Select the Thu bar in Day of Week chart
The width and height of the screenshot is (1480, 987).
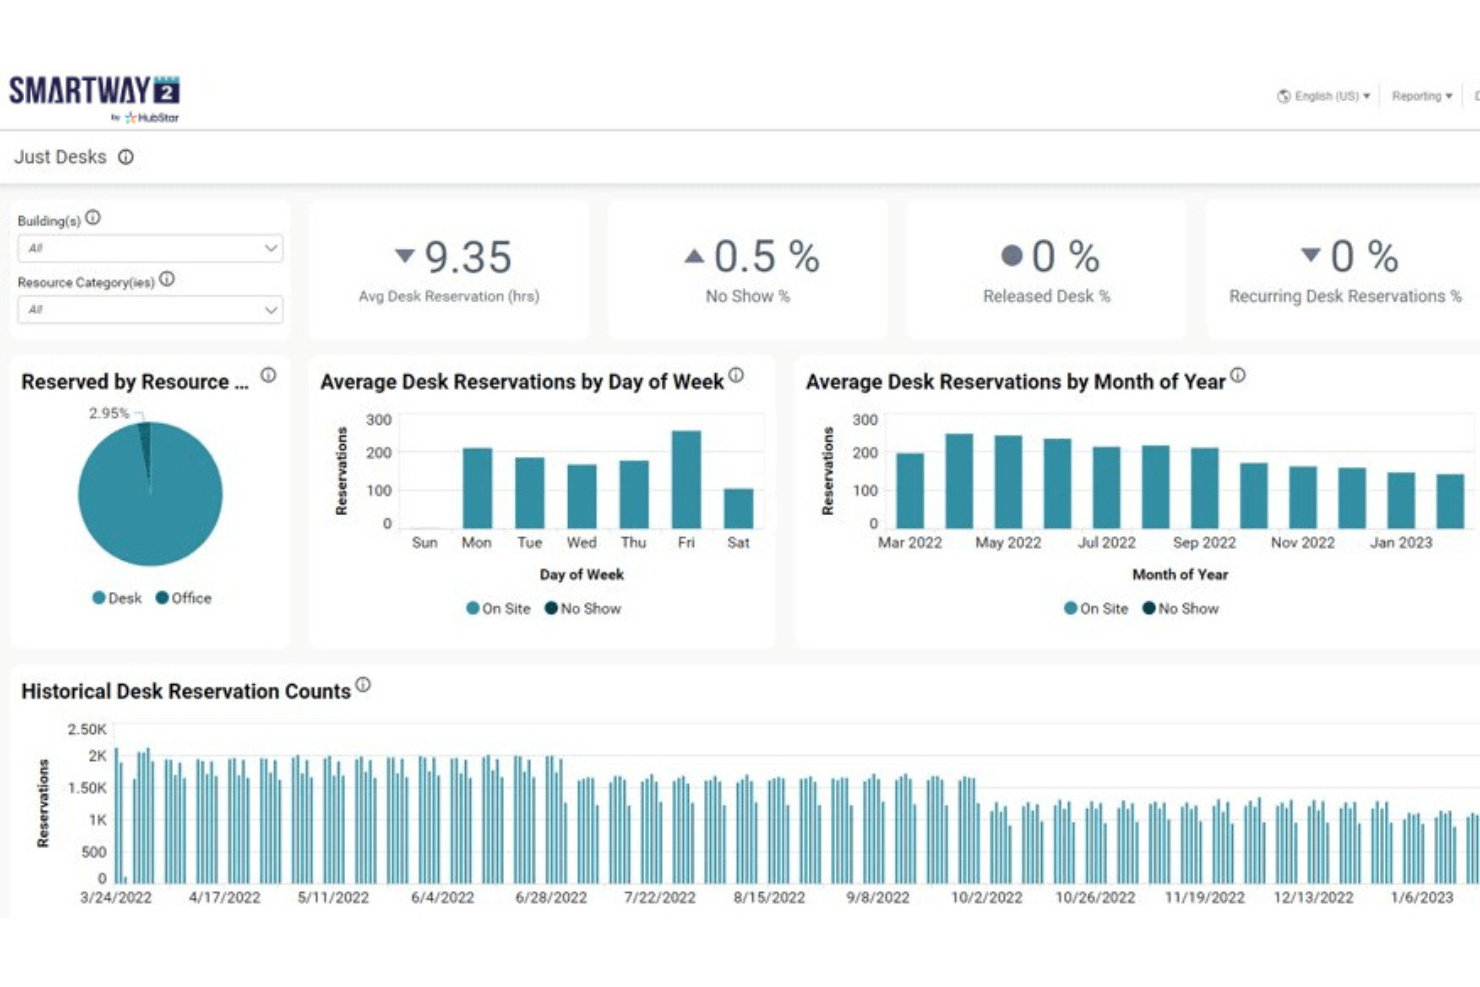(x=634, y=495)
